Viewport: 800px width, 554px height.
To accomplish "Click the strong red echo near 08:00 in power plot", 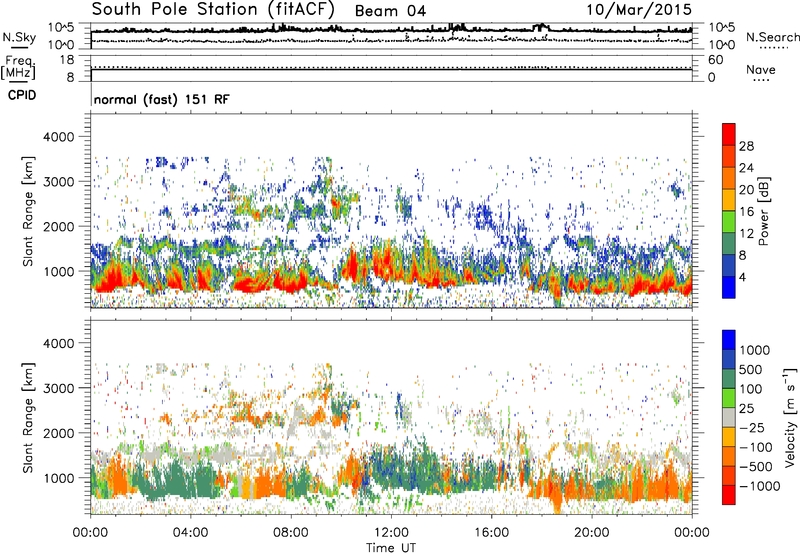I will pyautogui.click(x=291, y=282).
